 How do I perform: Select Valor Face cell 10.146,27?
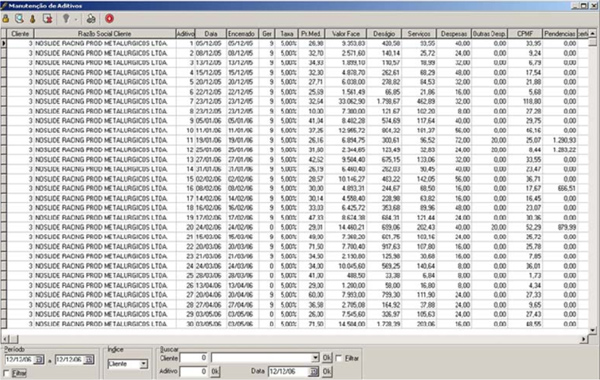point(346,179)
